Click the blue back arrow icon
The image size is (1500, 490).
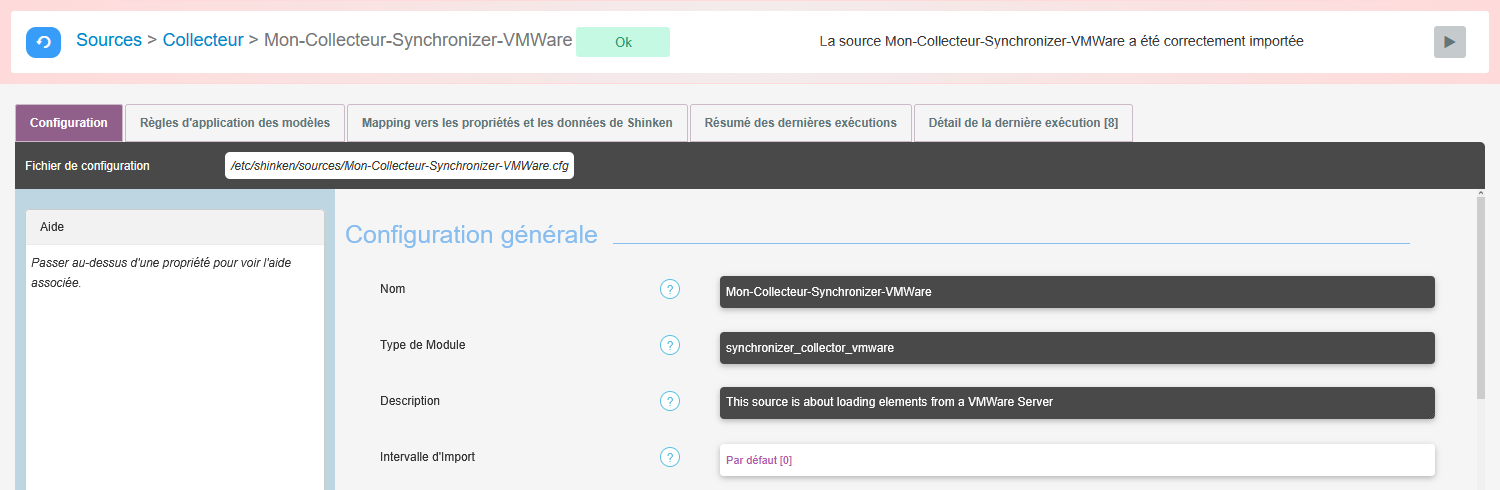pos(43,42)
